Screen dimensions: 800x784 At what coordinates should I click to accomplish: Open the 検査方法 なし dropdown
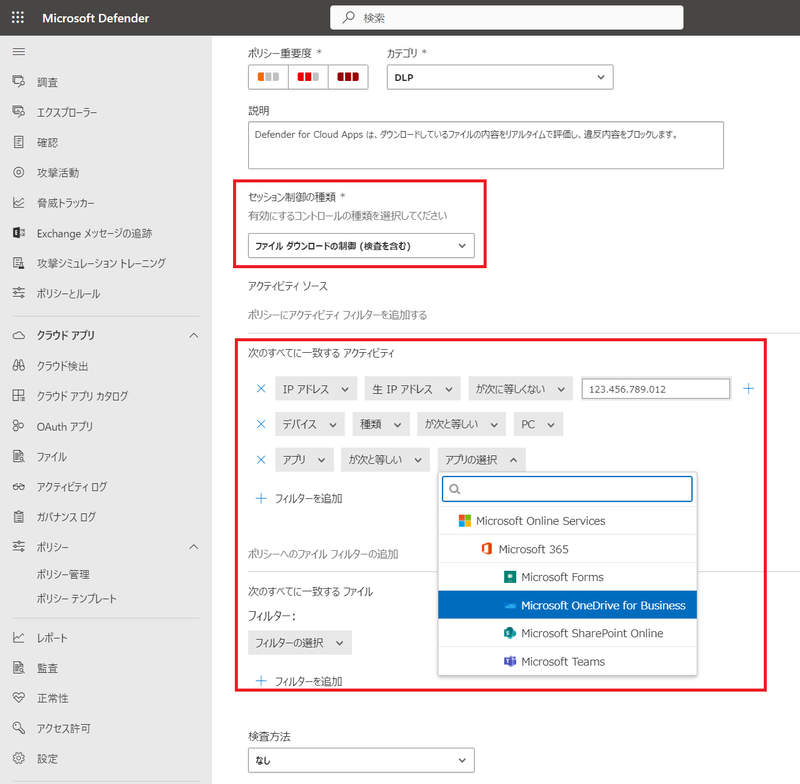[361, 760]
